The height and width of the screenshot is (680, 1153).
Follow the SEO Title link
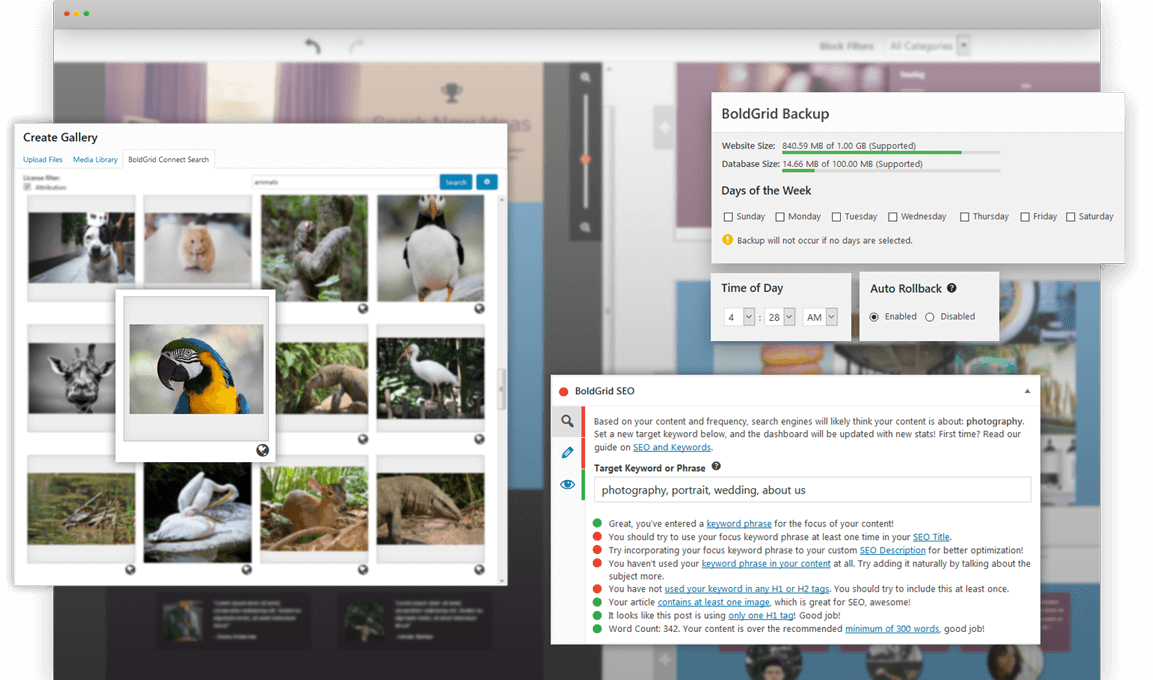(931, 537)
